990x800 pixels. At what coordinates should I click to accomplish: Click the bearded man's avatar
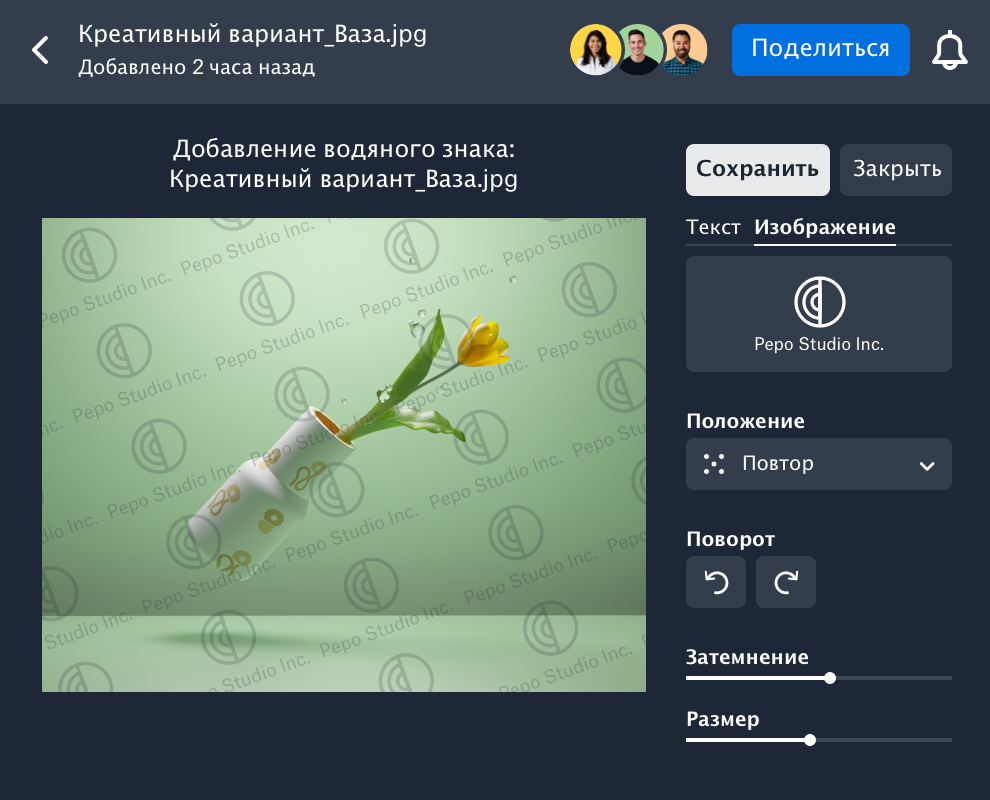pyautogui.click(x=684, y=50)
